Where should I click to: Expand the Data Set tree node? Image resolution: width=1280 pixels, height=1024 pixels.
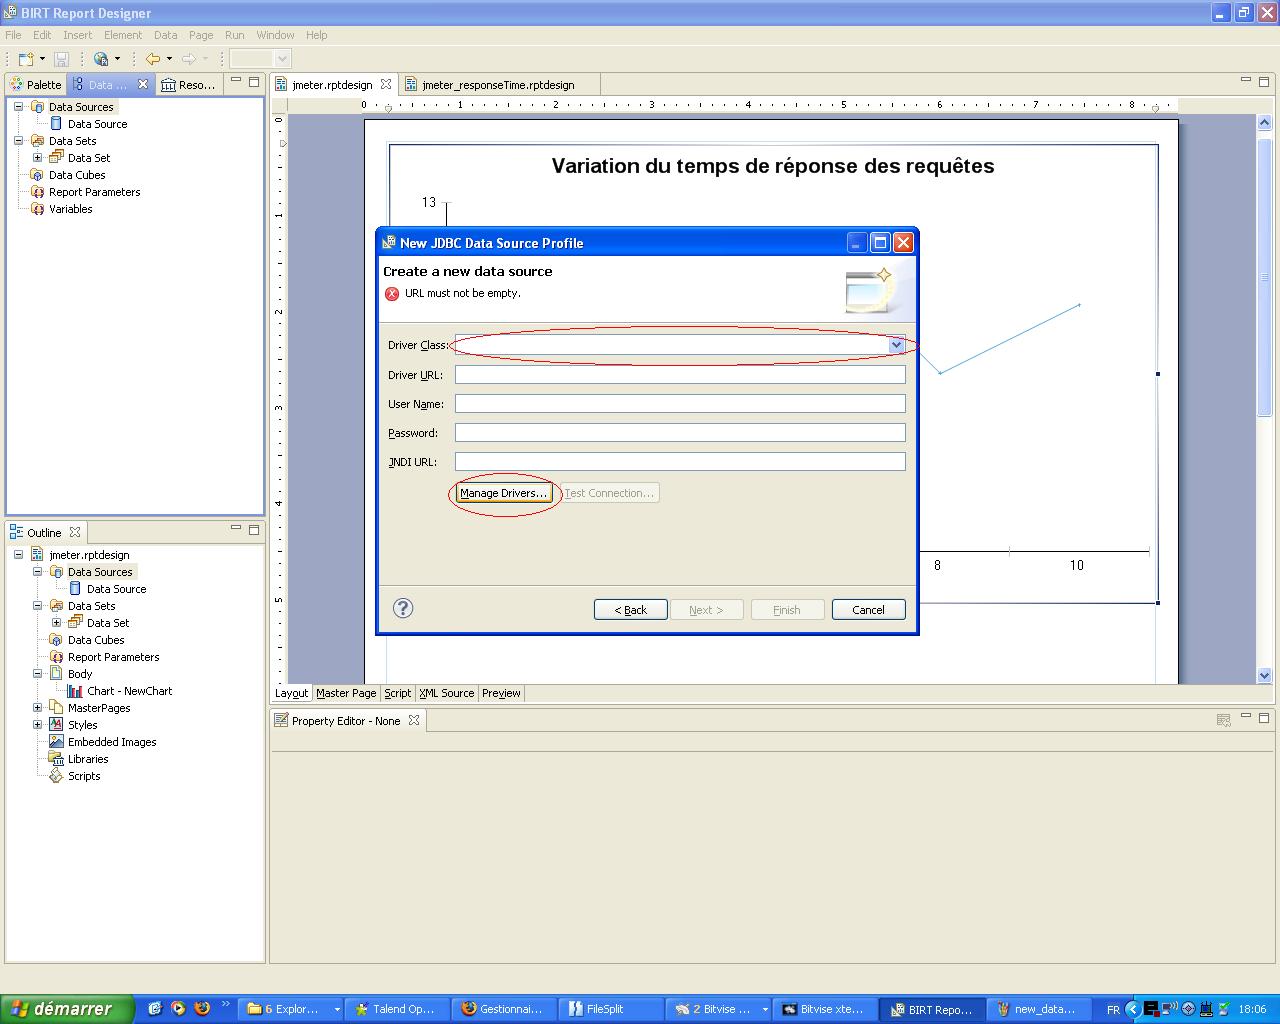(x=37, y=157)
